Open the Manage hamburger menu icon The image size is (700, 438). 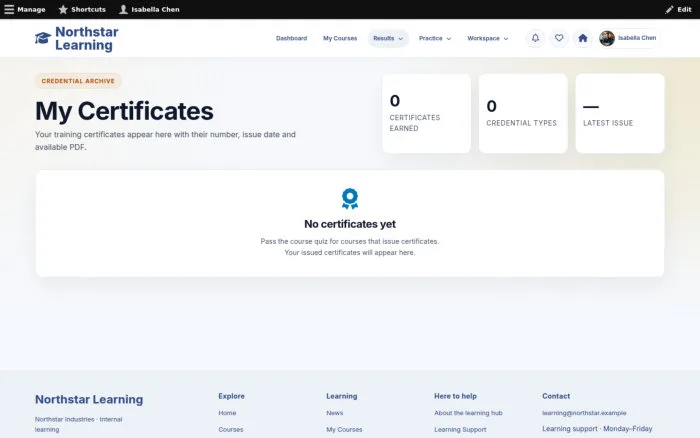click(x=9, y=9)
